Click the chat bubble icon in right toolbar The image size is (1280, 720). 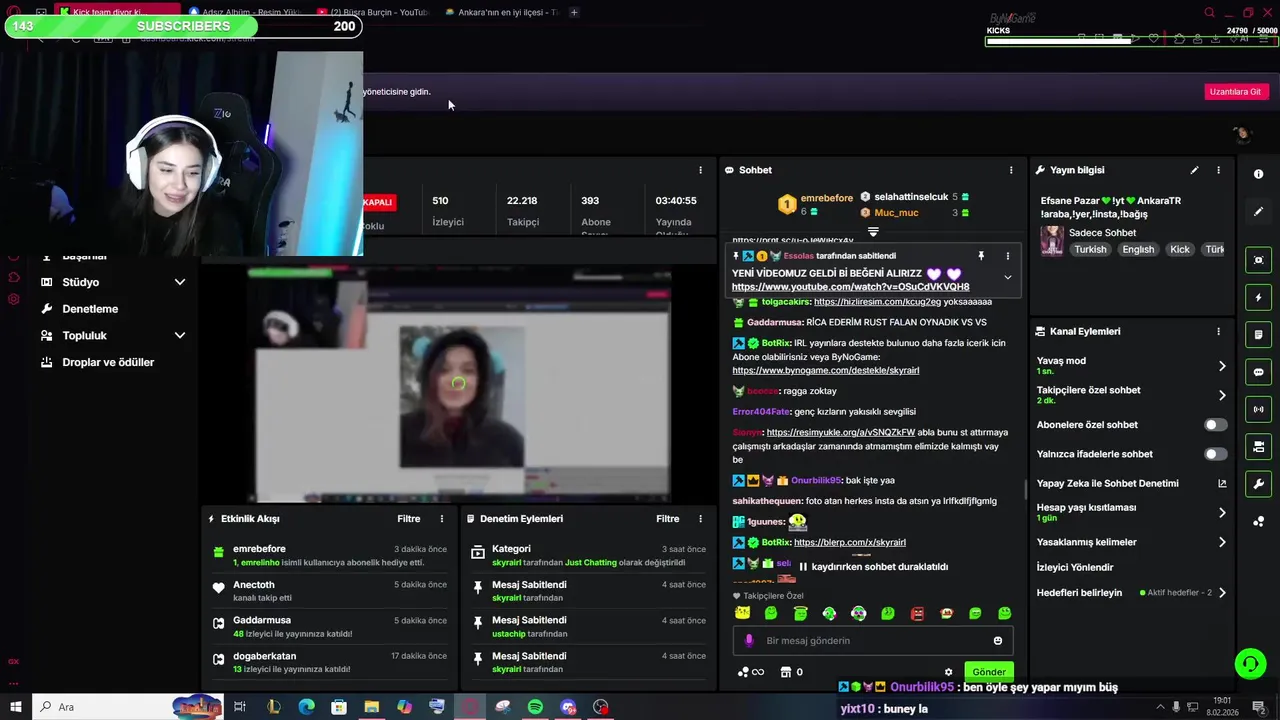click(x=1258, y=372)
